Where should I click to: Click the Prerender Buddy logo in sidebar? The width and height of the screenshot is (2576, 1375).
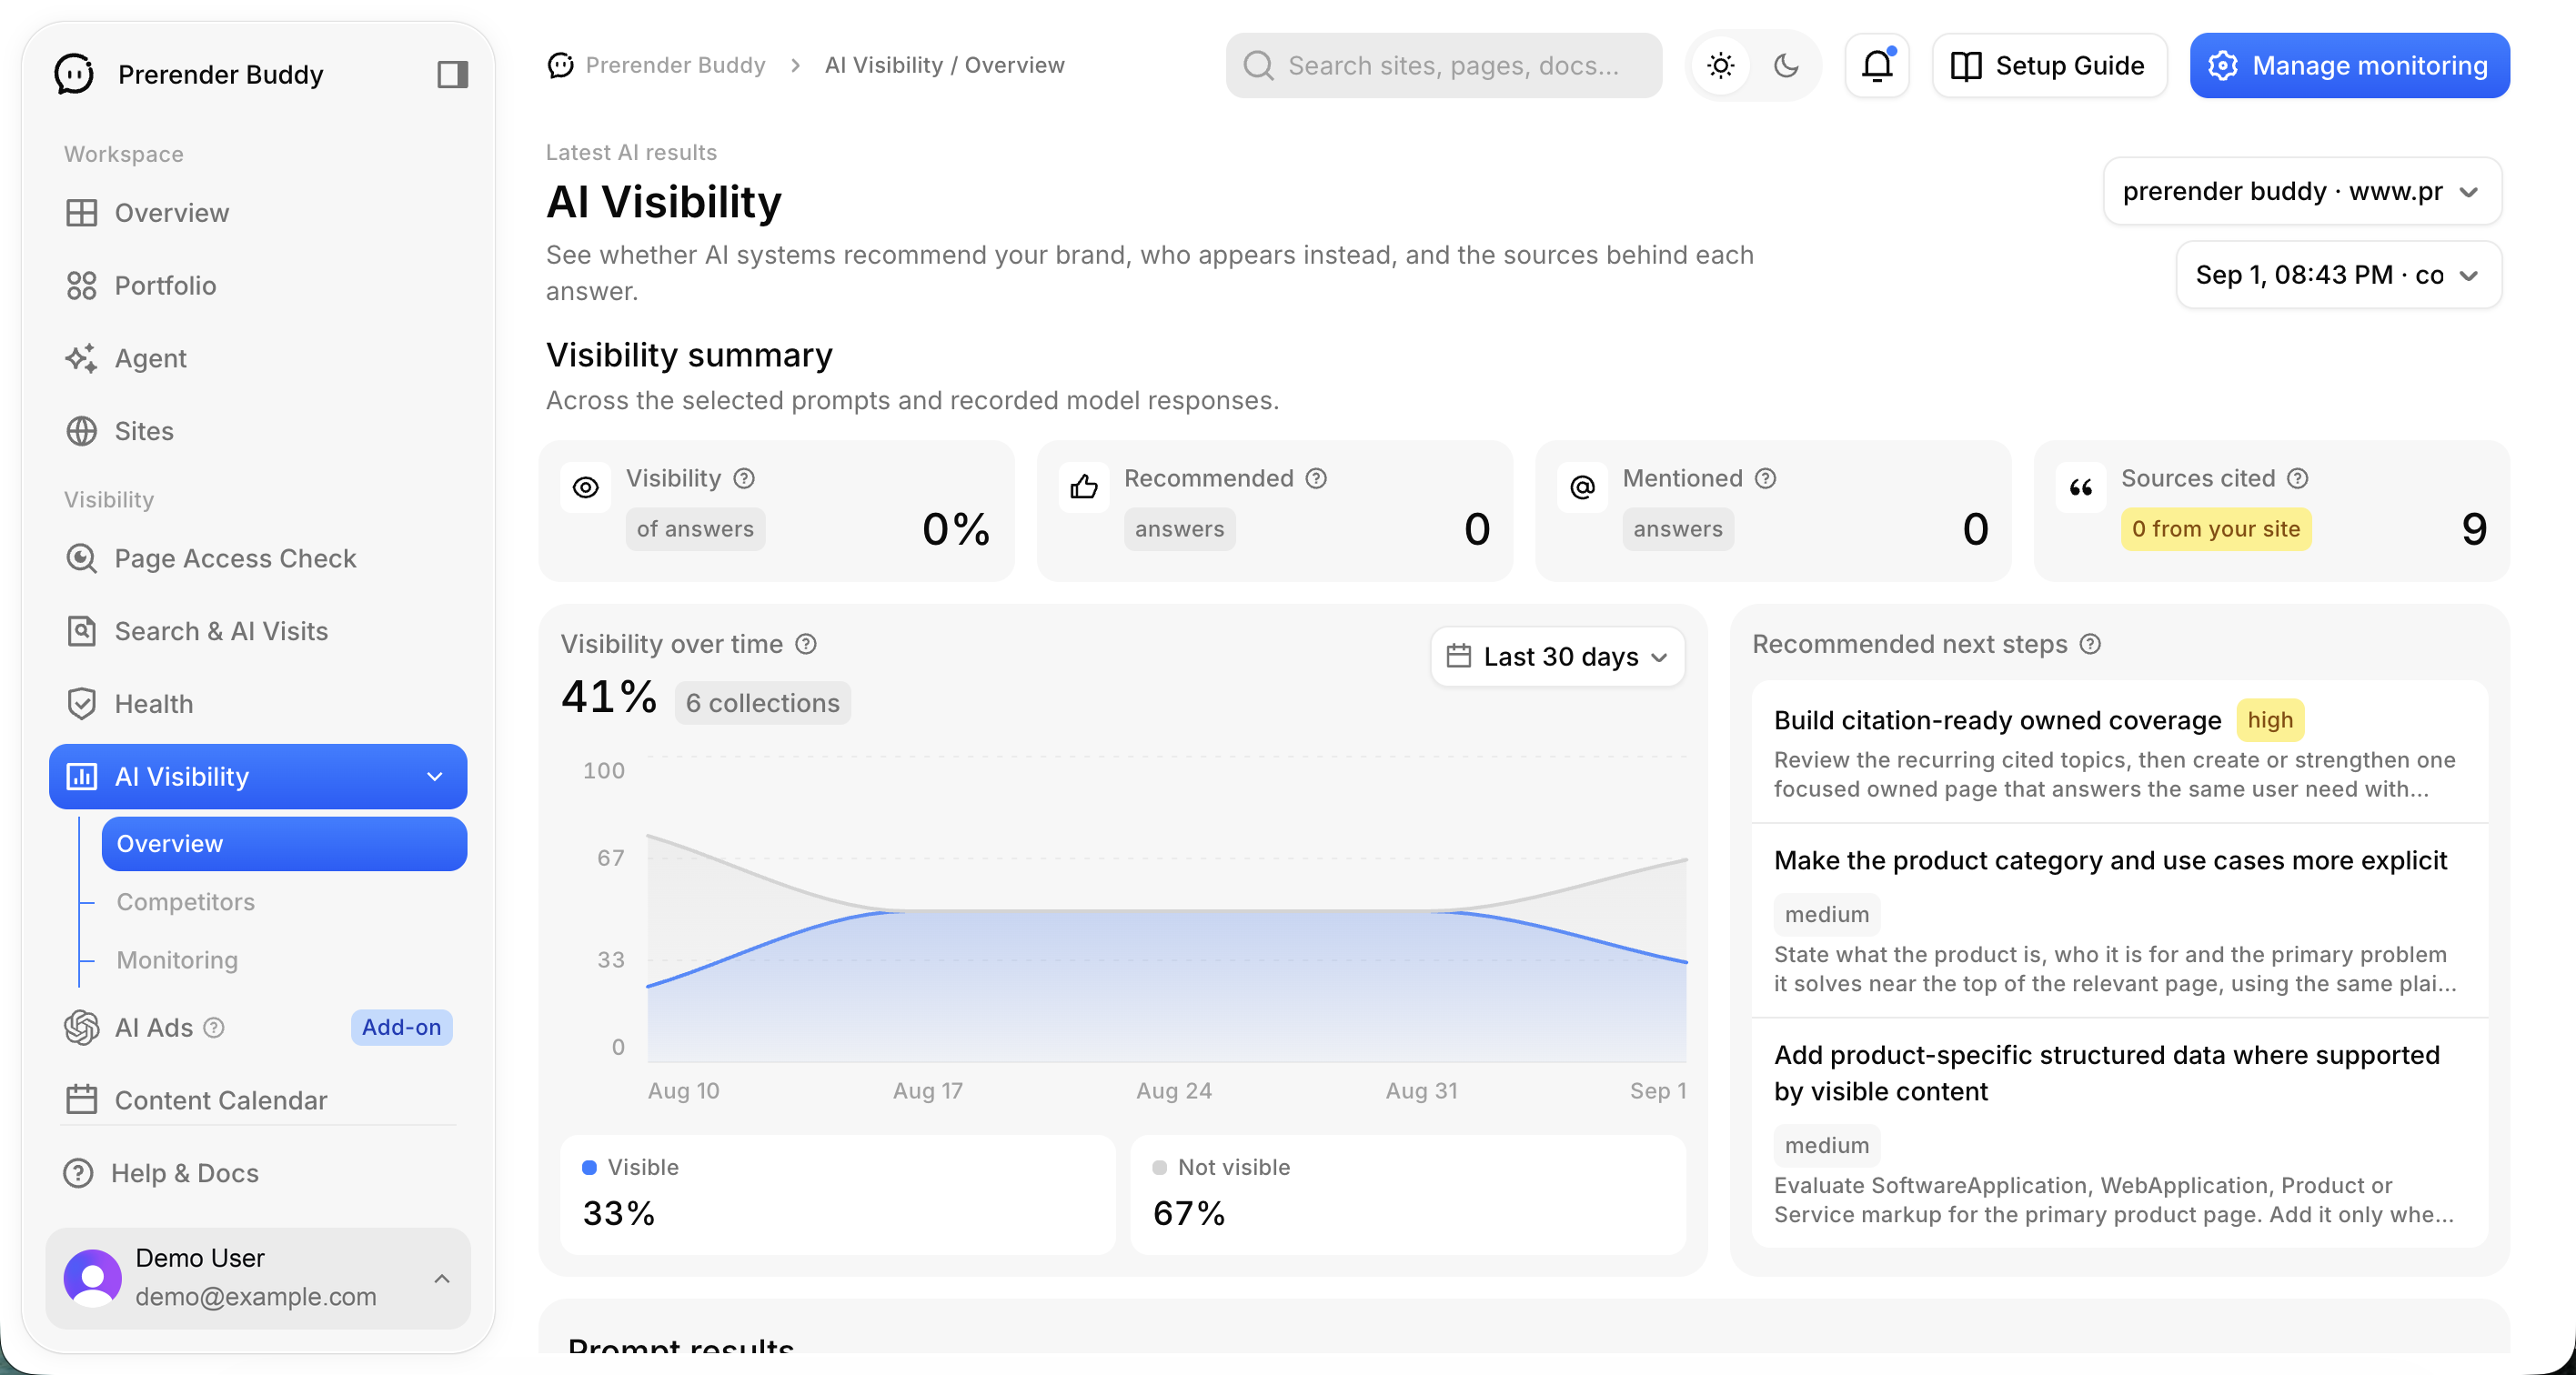[75, 74]
